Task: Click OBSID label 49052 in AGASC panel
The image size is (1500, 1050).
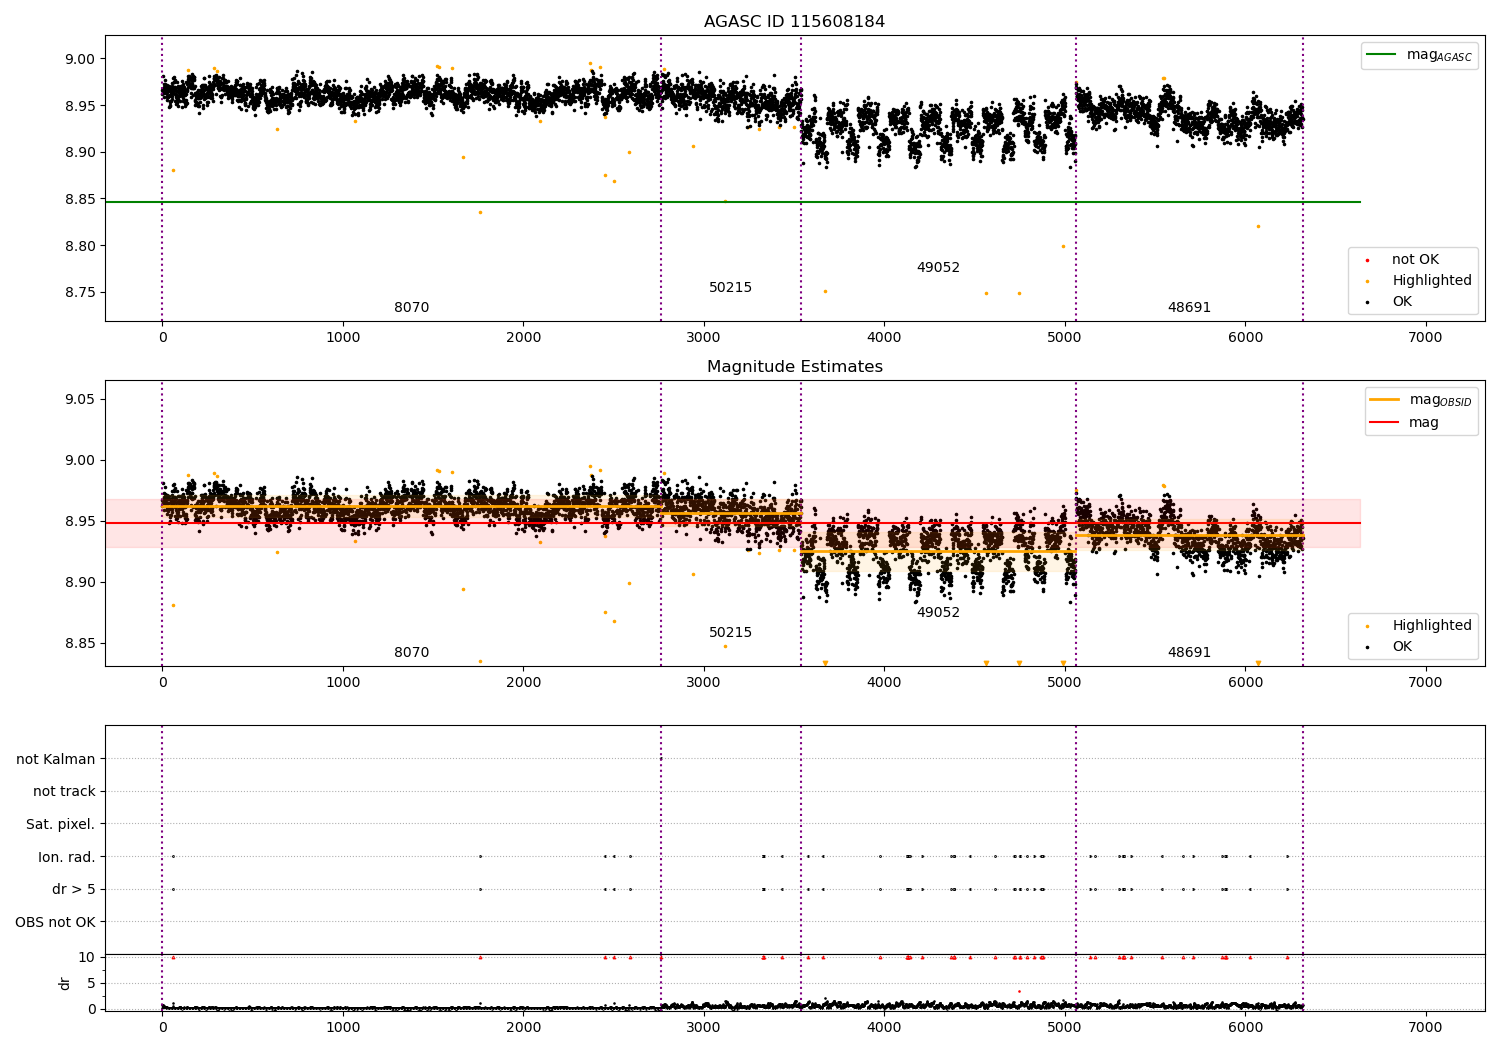Action: click(938, 268)
